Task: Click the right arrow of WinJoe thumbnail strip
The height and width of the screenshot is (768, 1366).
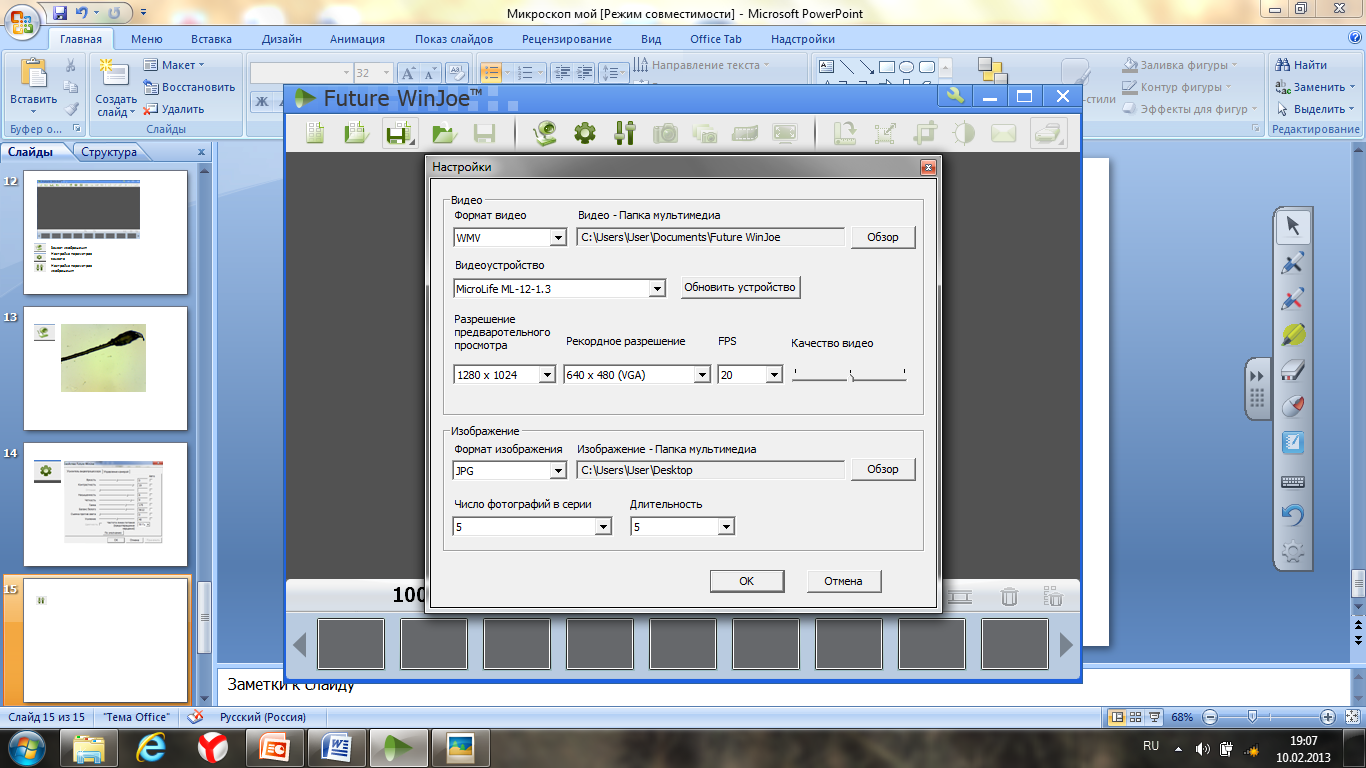Action: tap(1066, 645)
